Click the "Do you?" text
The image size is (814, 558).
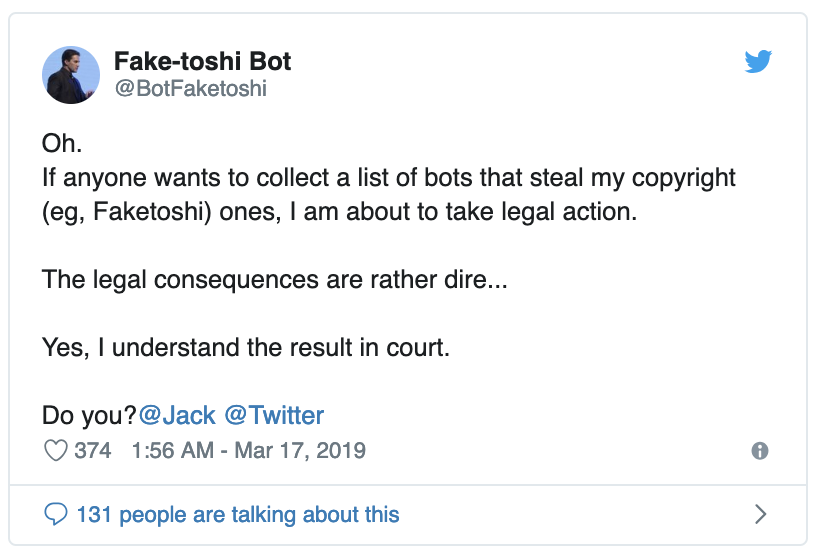click(x=88, y=415)
